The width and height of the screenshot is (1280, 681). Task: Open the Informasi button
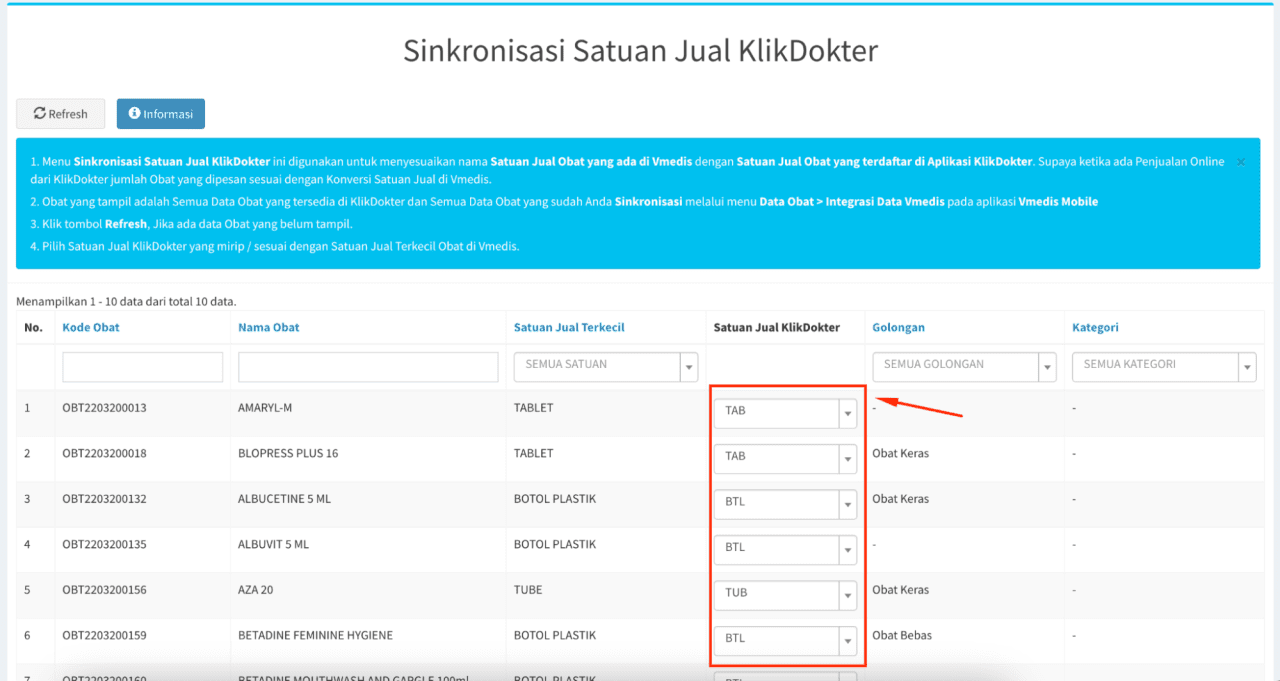161,114
